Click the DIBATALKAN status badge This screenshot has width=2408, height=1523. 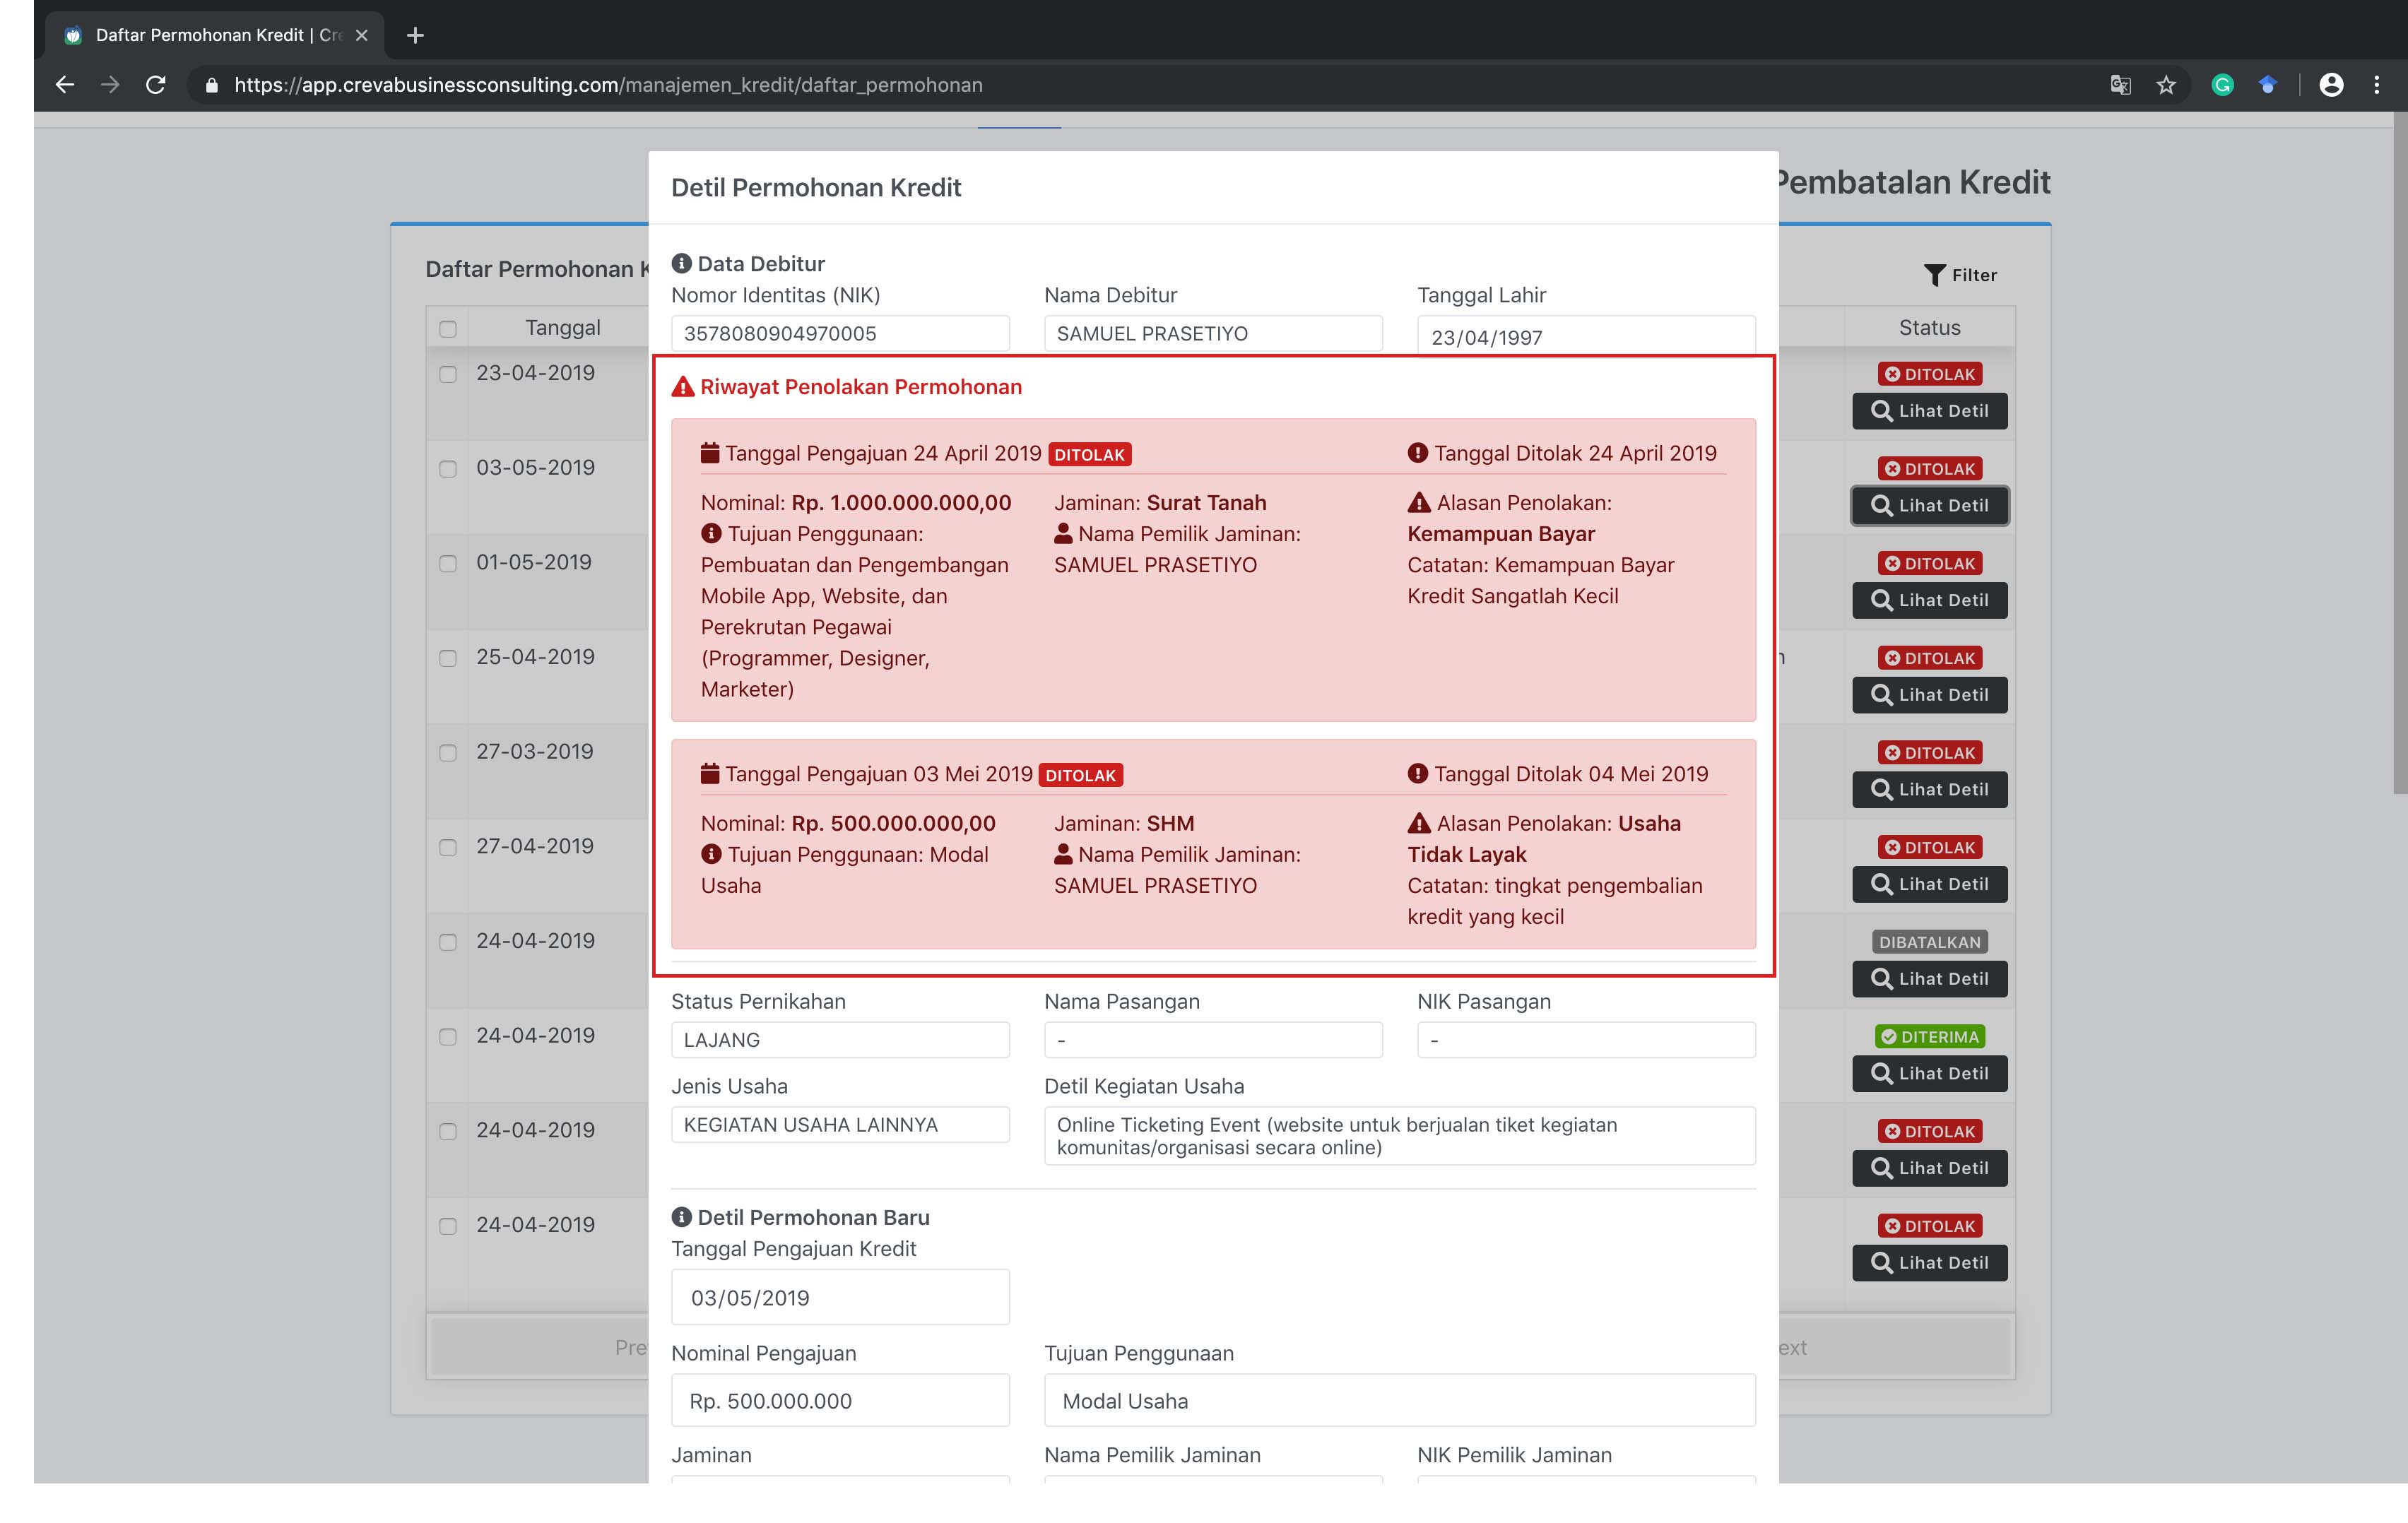(1929, 942)
